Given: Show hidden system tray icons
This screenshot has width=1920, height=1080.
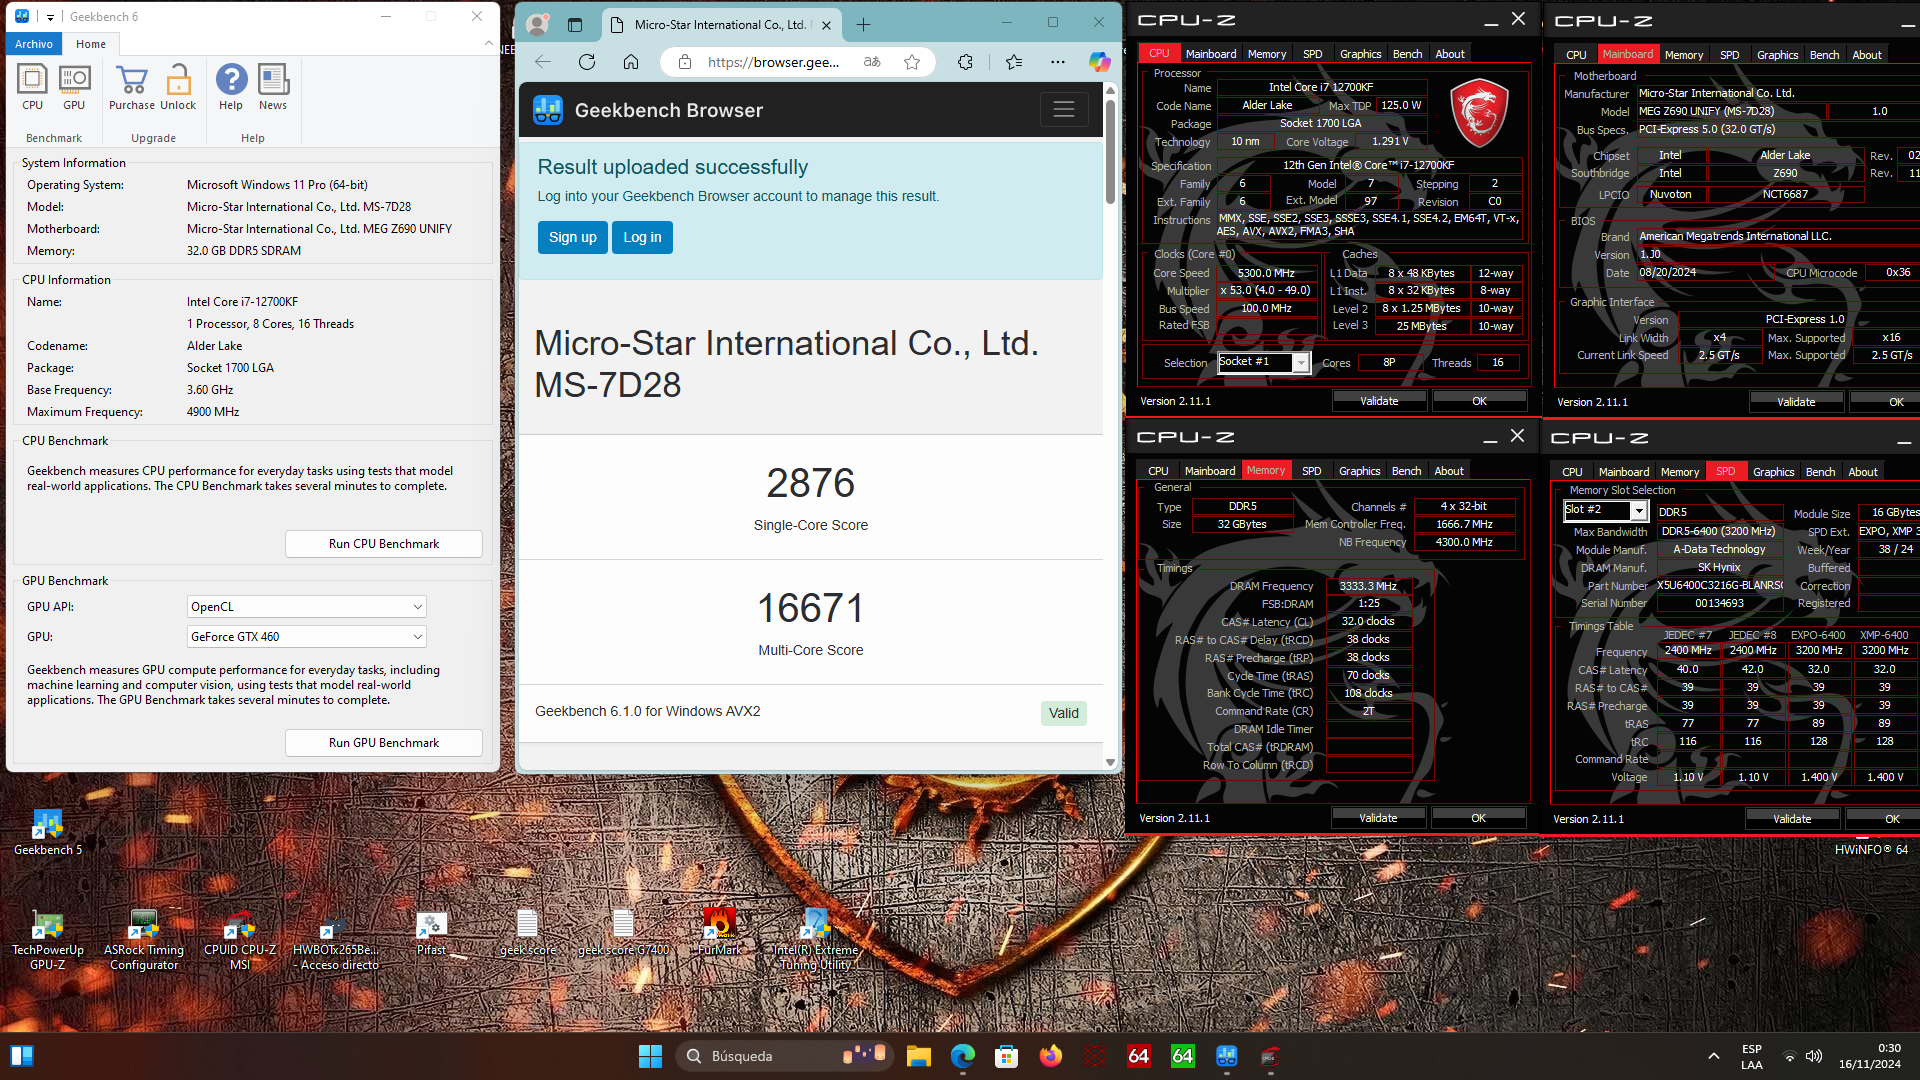Looking at the screenshot, I should click(x=1714, y=1056).
